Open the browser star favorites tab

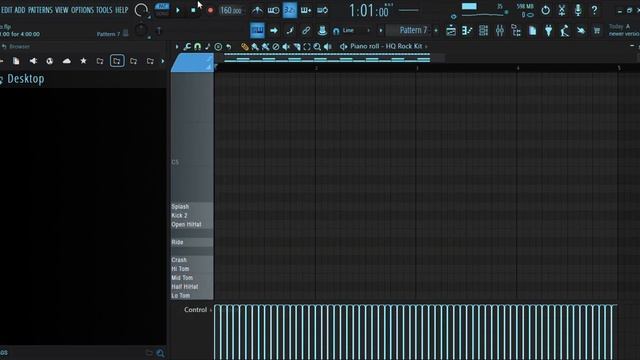point(83,61)
